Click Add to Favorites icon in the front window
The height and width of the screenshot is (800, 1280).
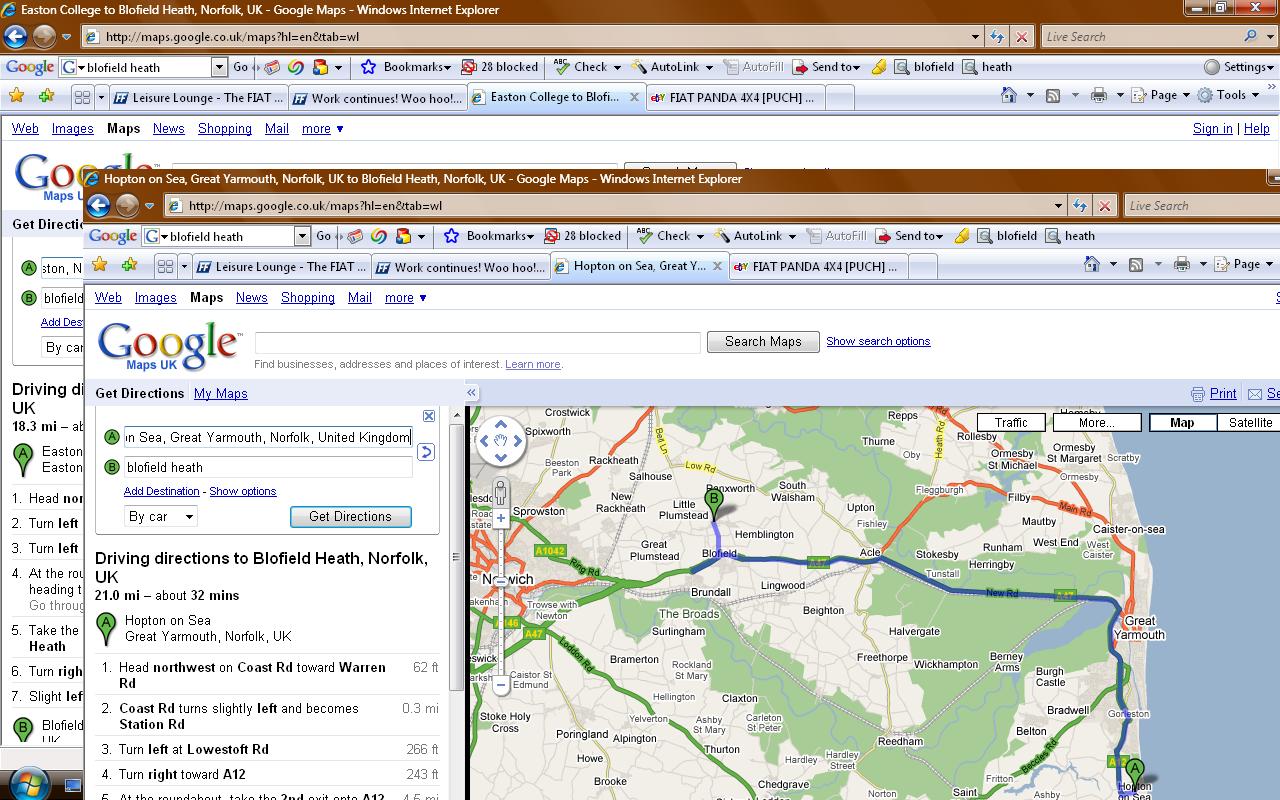129,265
